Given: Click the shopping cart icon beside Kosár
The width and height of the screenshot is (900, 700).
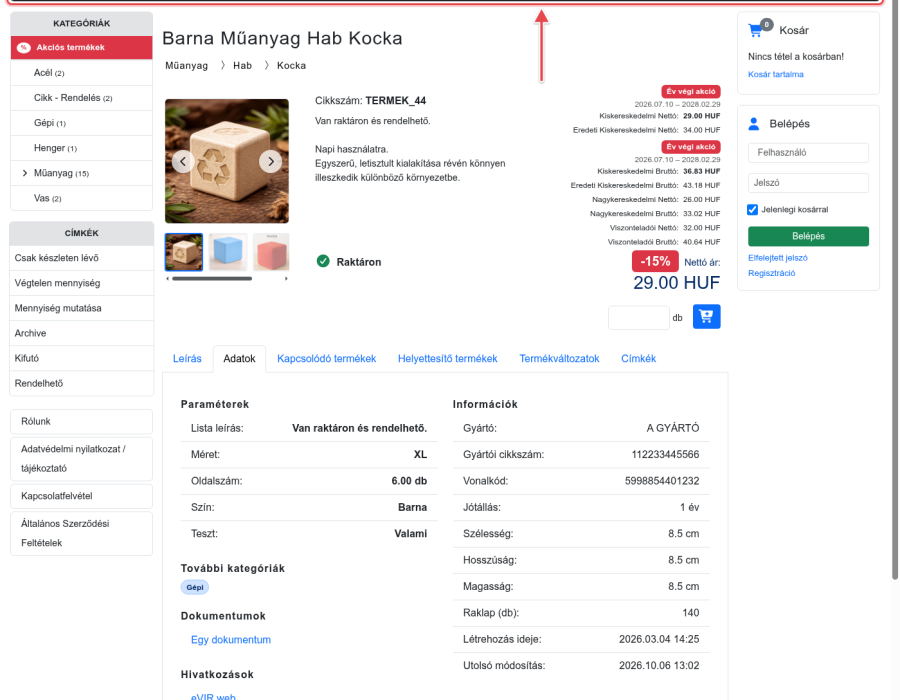Looking at the screenshot, I should [756, 30].
